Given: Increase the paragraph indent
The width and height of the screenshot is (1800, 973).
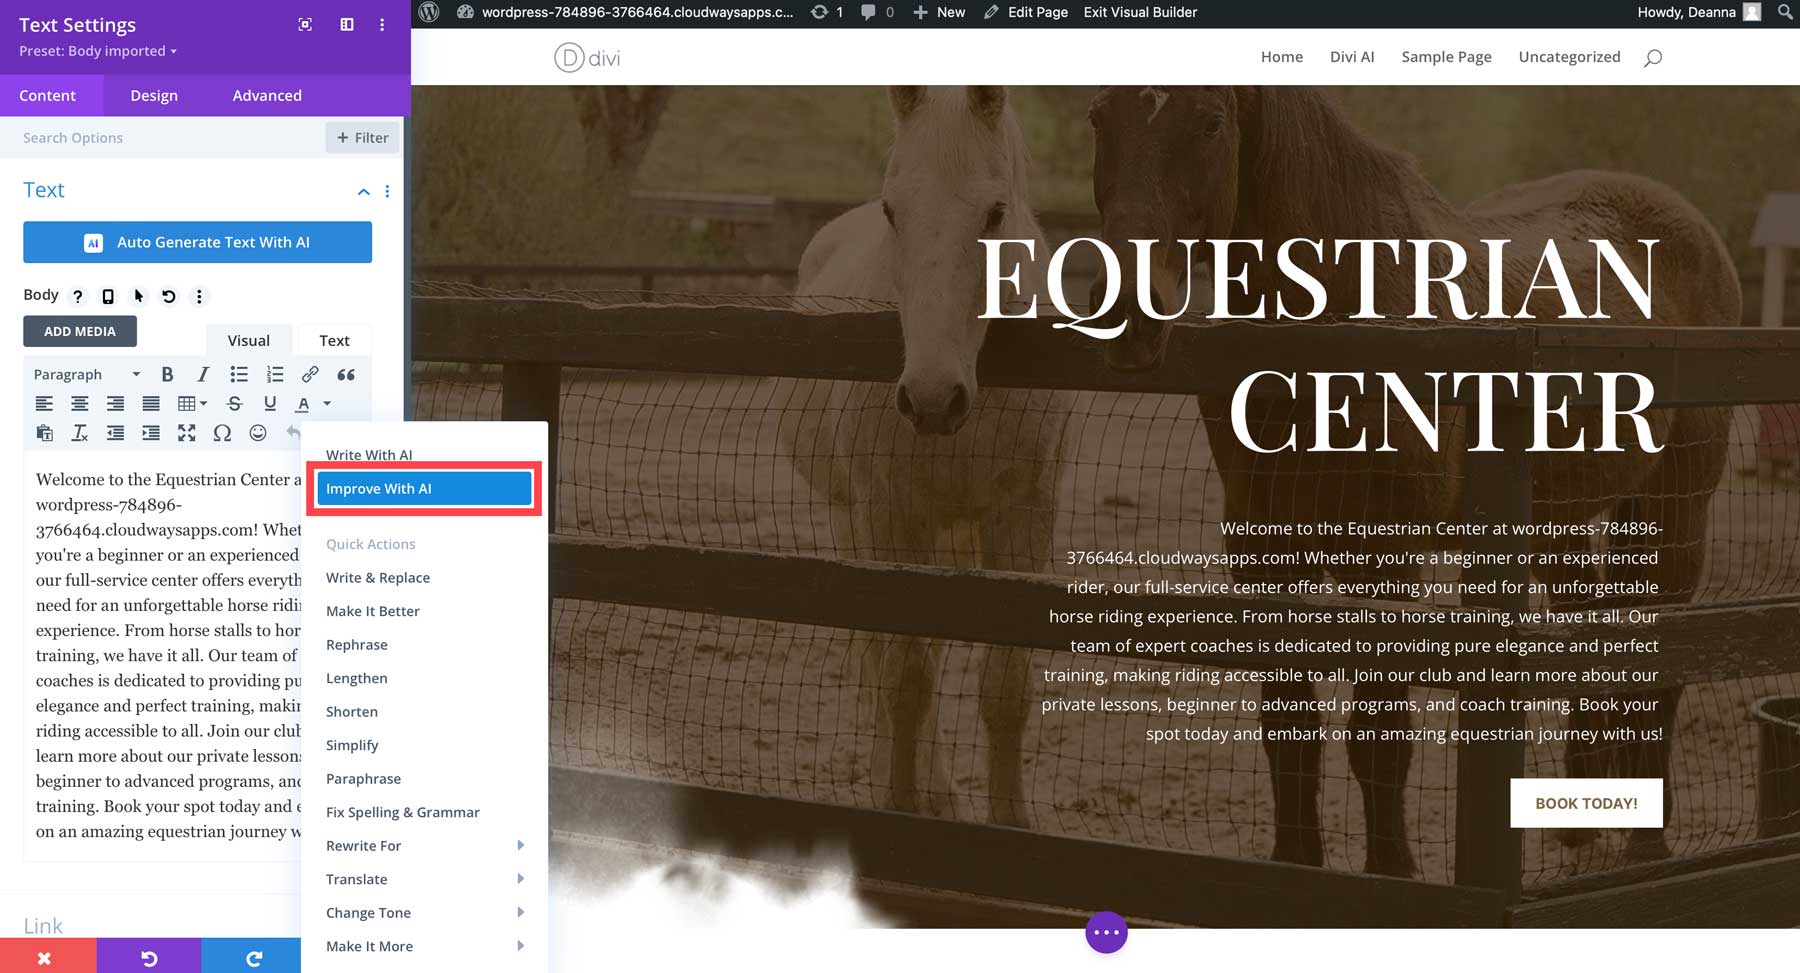Looking at the screenshot, I should tap(151, 433).
